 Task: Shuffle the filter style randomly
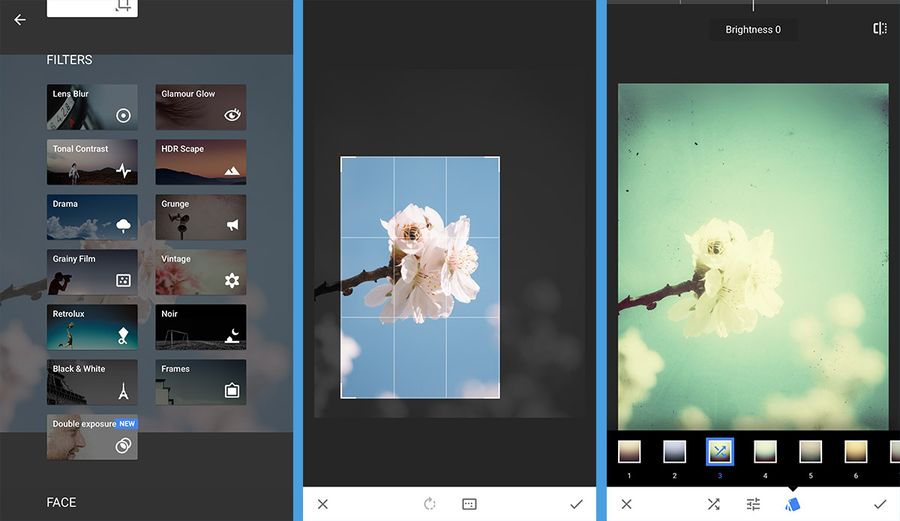713,504
